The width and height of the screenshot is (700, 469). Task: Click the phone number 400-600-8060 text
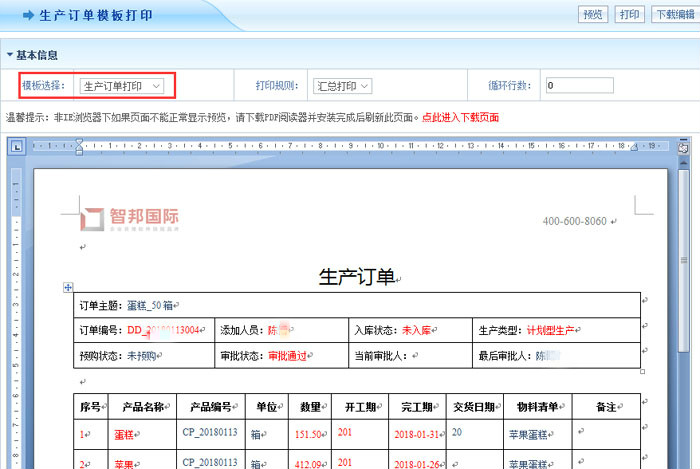[x=574, y=221]
